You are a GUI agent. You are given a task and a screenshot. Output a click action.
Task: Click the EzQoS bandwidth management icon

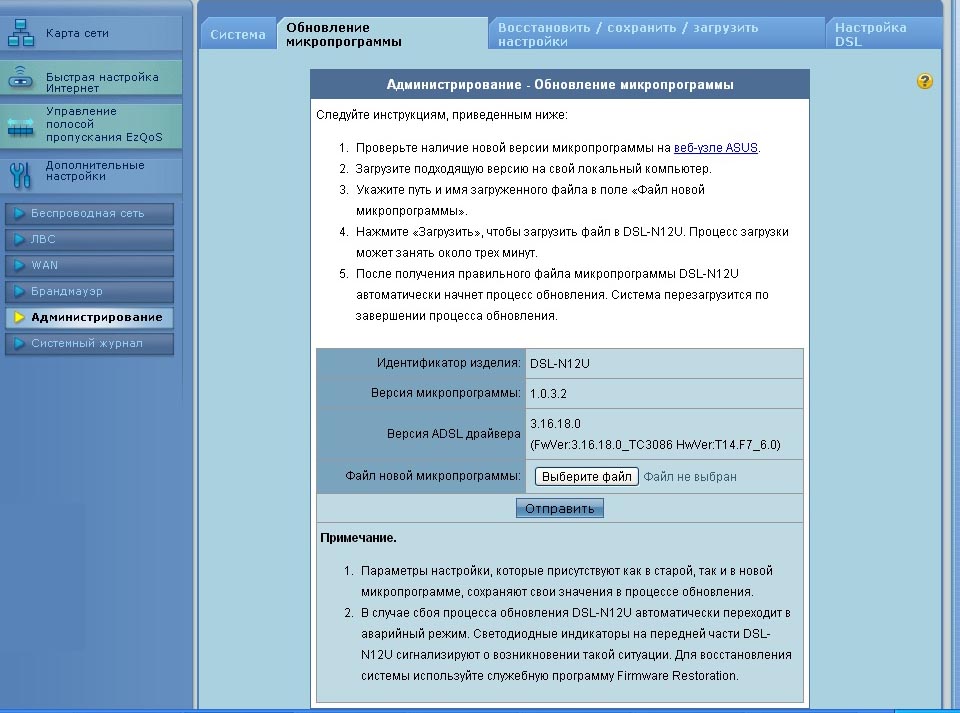point(21,126)
